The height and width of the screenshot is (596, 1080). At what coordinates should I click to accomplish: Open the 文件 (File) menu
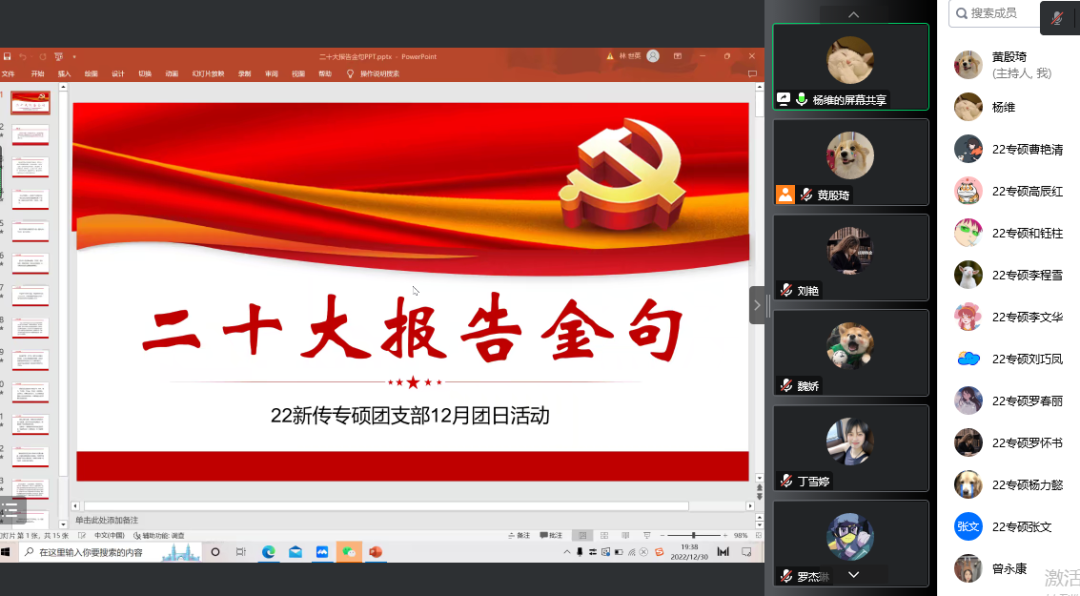pos(8,74)
